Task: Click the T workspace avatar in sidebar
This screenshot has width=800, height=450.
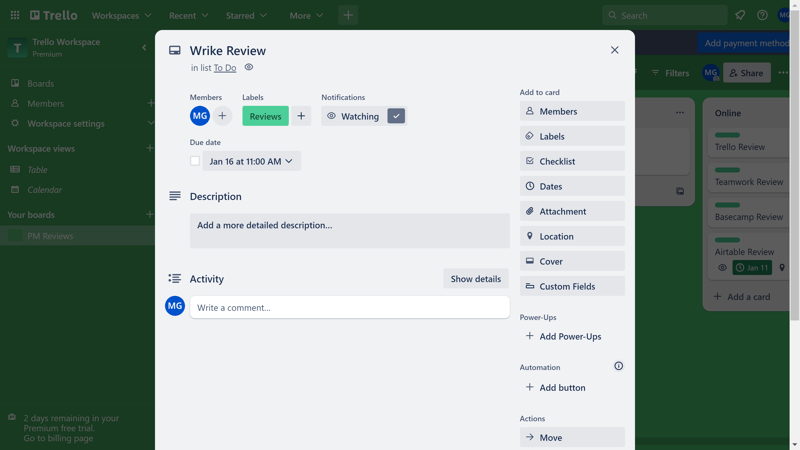Action: pos(17,48)
